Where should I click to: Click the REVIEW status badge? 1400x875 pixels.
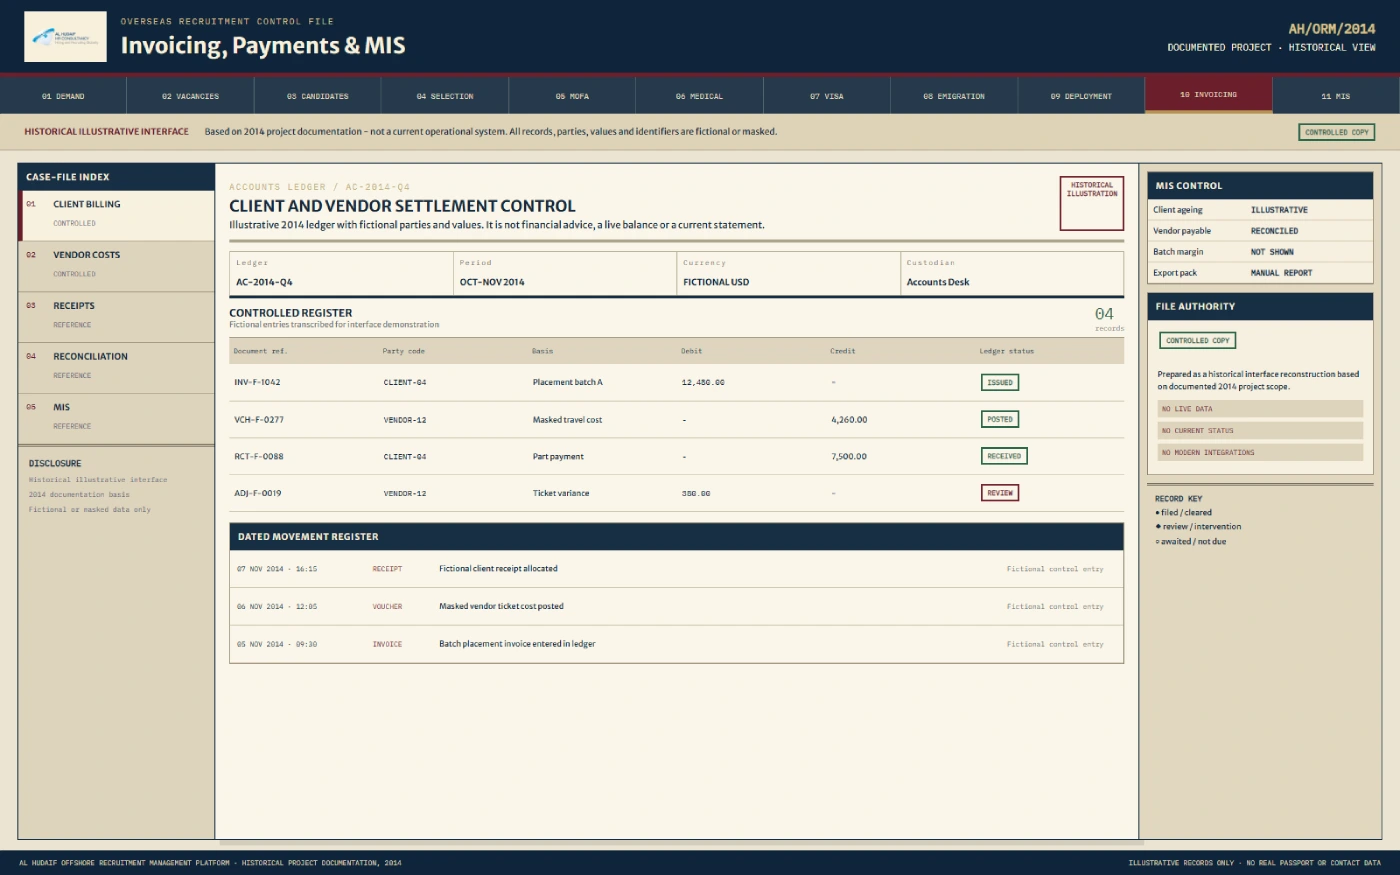coord(1000,493)
